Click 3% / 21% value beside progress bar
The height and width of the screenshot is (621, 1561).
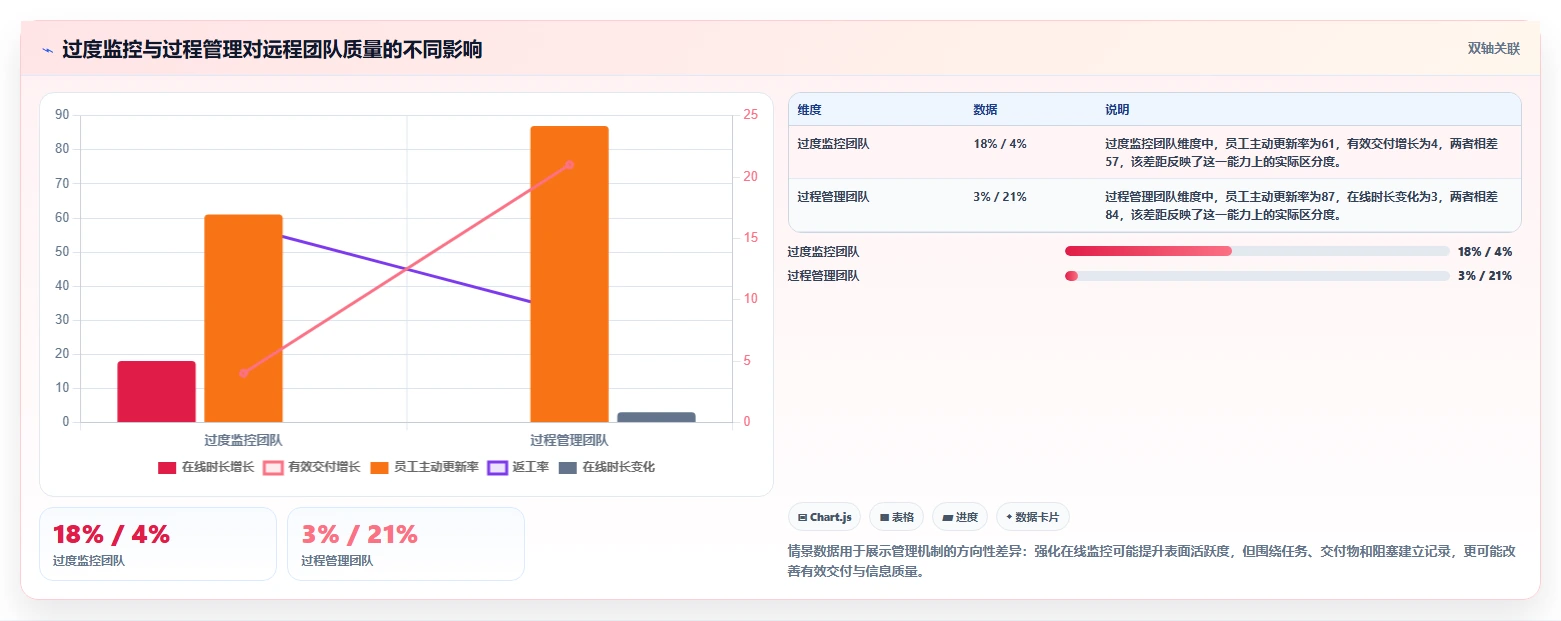1485,276
